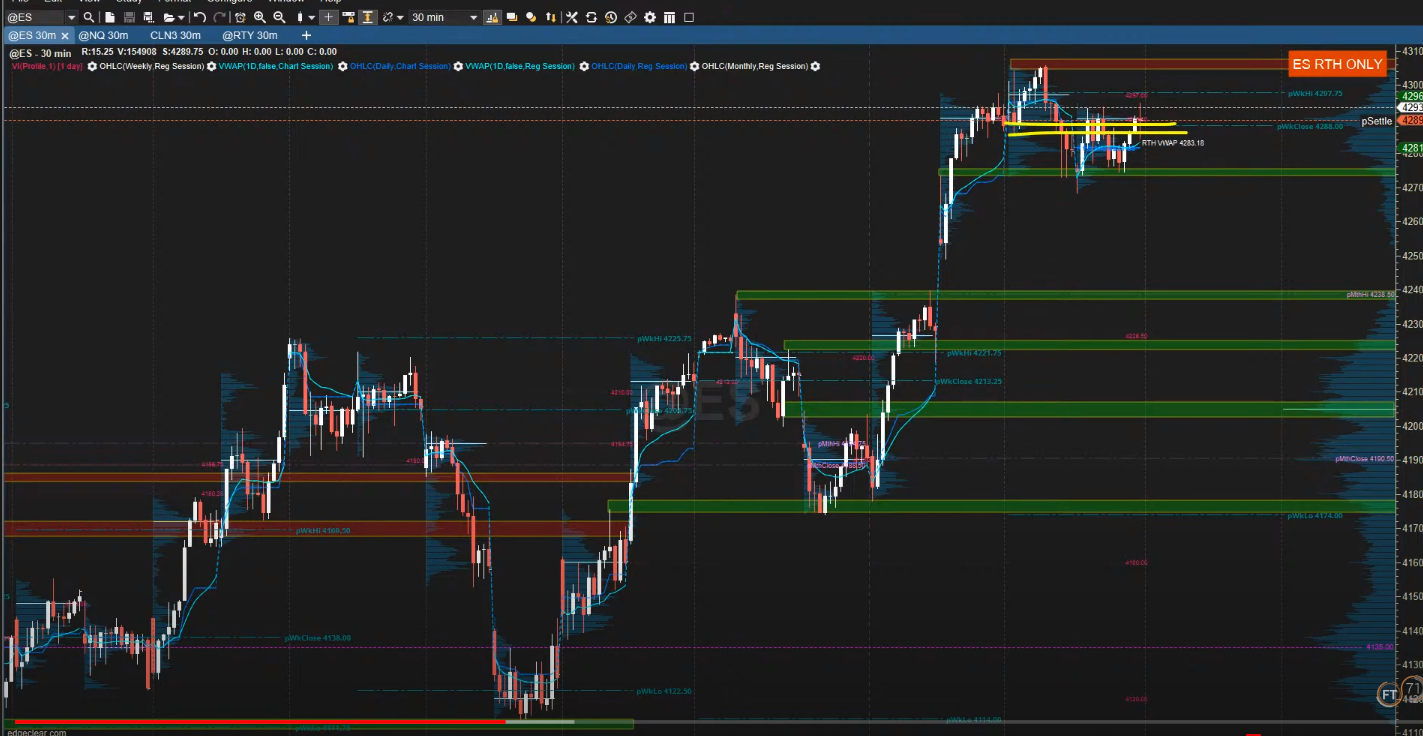Click the OHLC(Daily,Chart Session) study label
Image resolution: width=1423 pixels, height=736 pixels.
tap(400, 66)
